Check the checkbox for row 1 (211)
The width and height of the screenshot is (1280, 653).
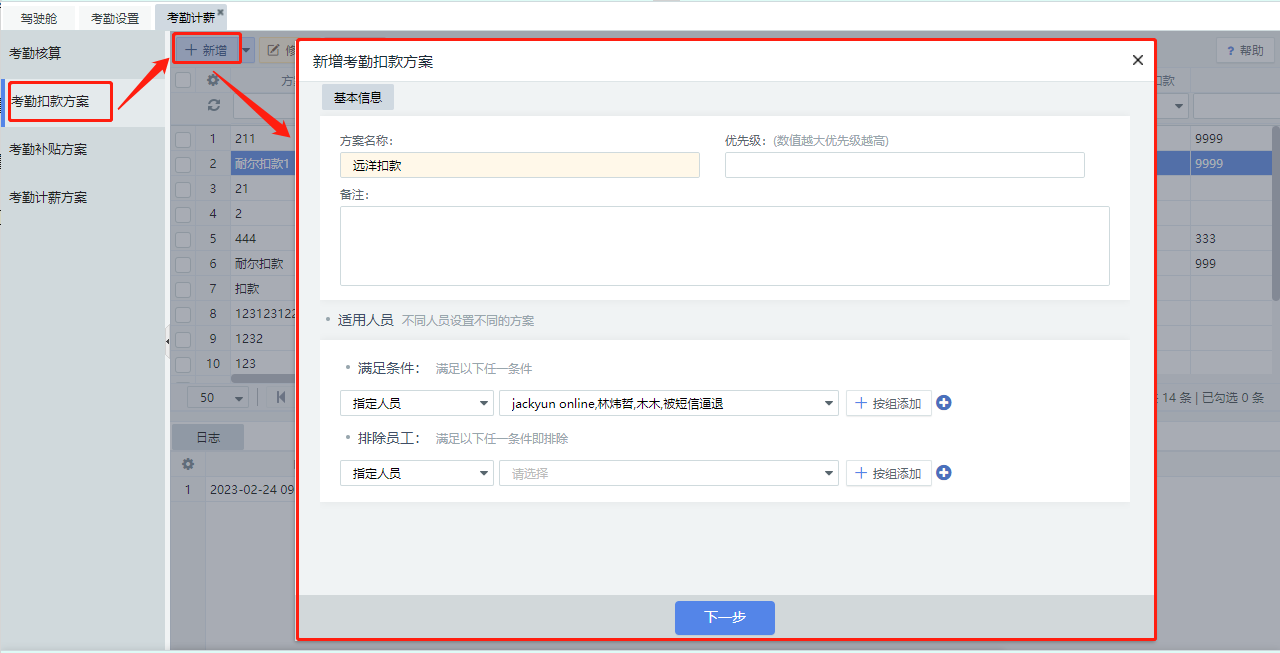183,139
